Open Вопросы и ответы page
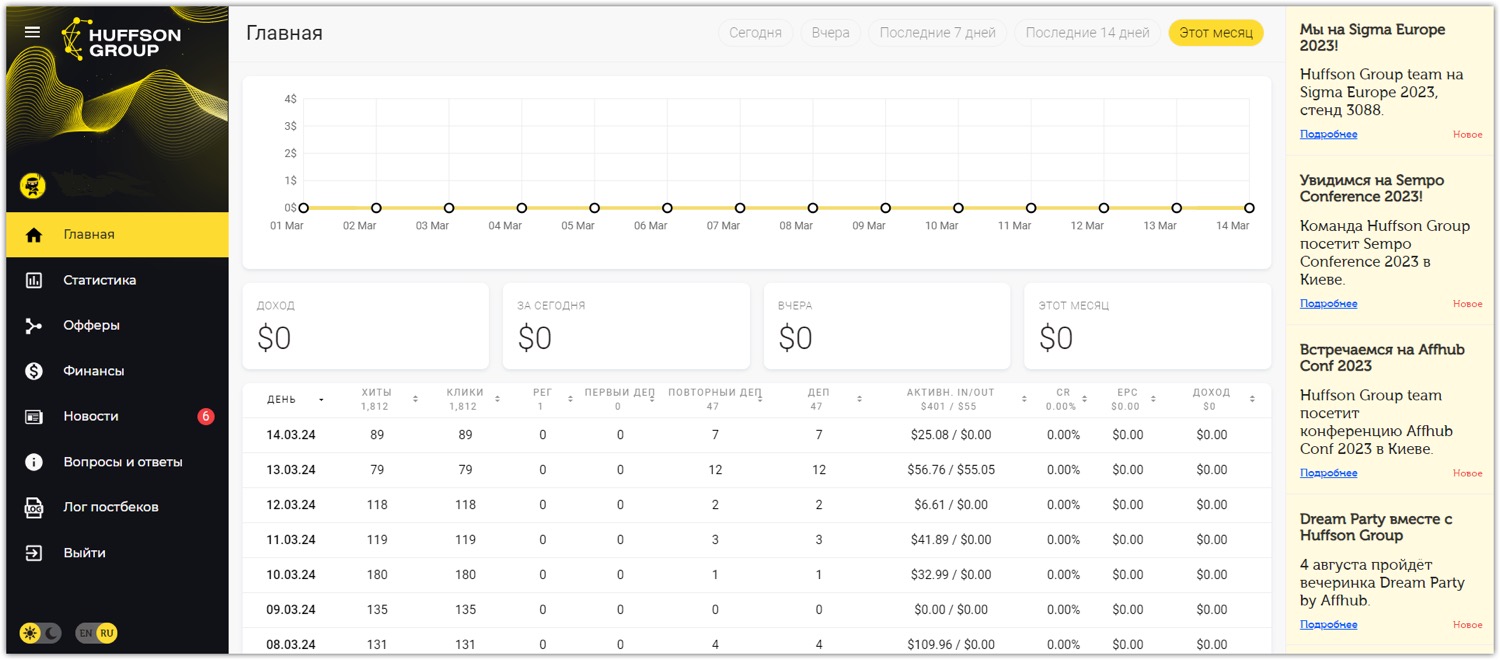Image resolution: width=1500 pixels, height=660 pixels. [117, 462]
